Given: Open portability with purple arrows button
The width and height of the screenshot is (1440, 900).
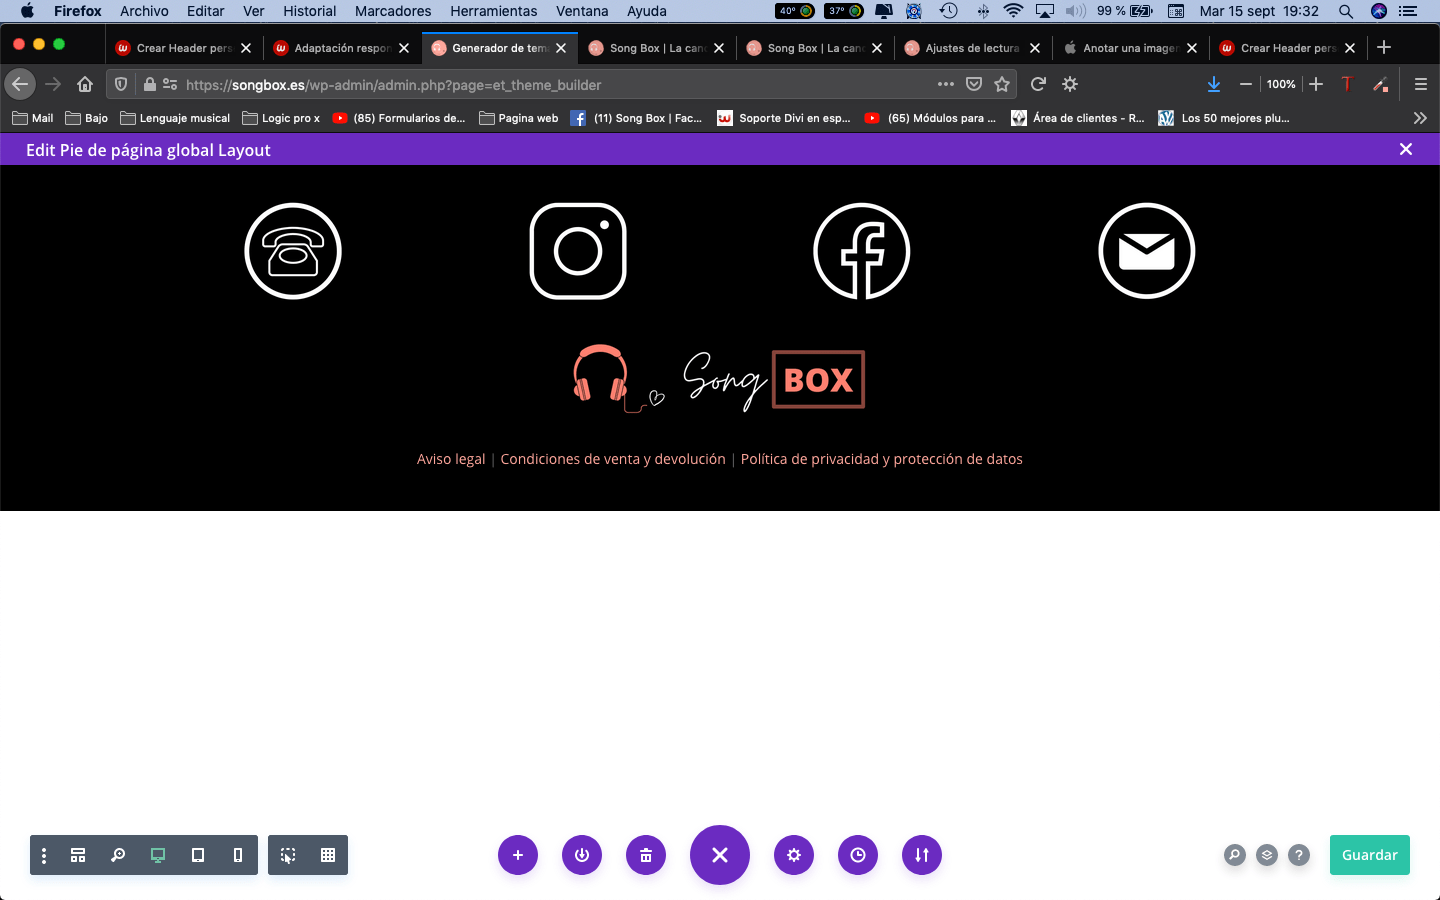Looking at the screenshot, I should pos(922,855).
